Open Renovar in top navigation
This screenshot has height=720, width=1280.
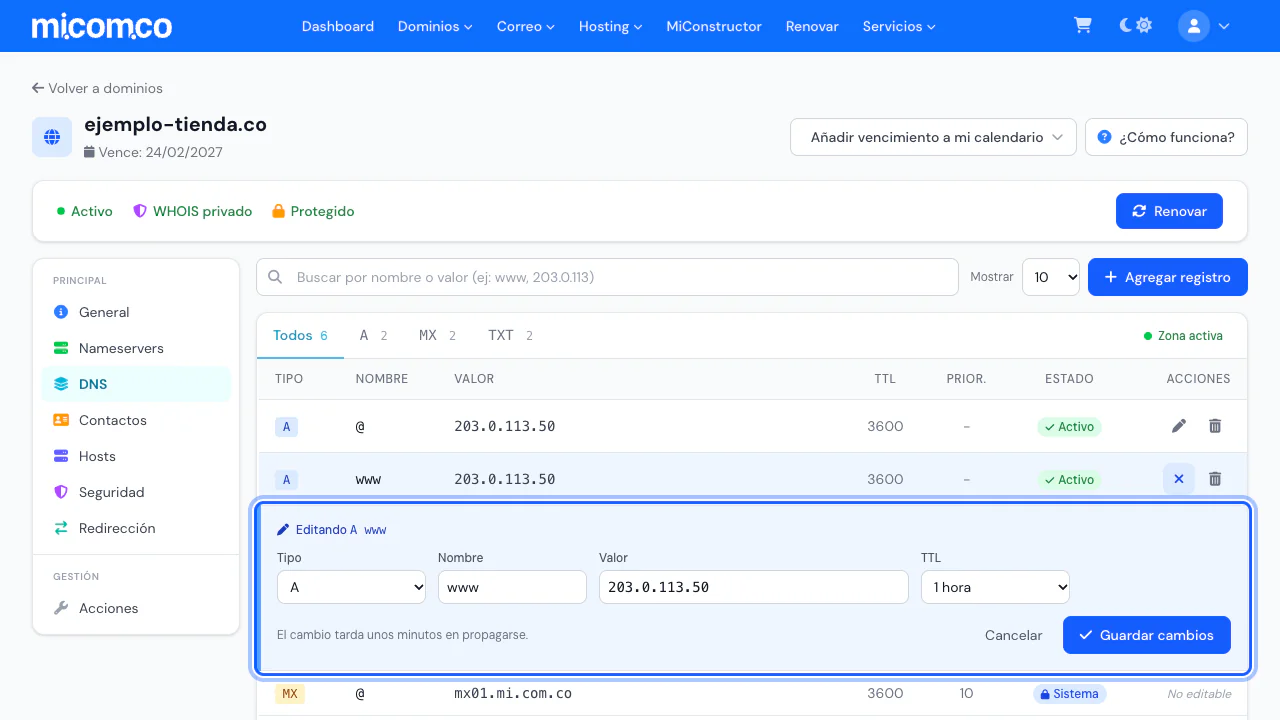[x=812, y=26]
